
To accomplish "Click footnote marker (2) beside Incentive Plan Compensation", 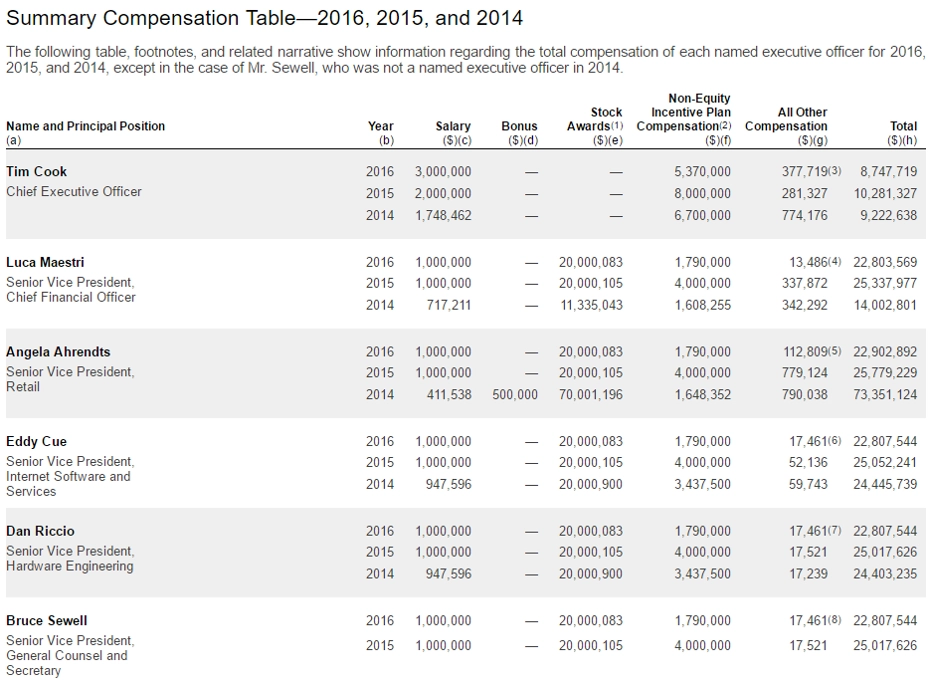I will tap(725, 126).
